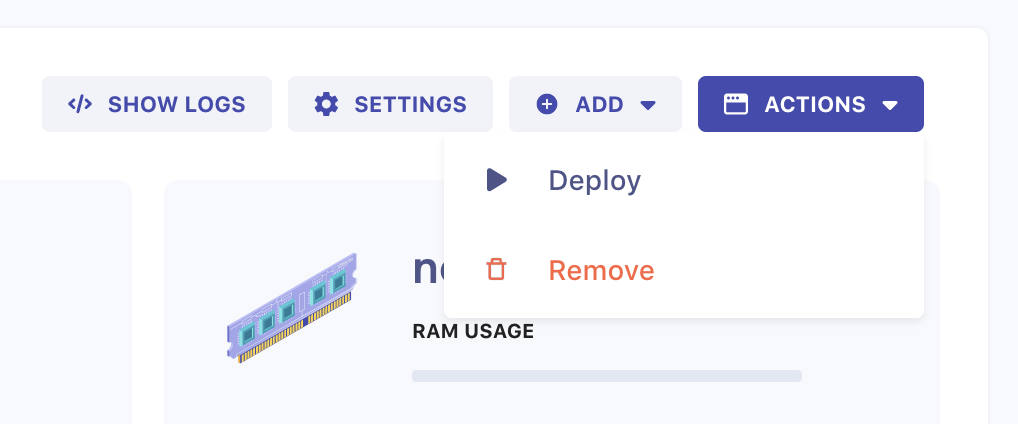The height and width of the screenshot is (424, 1018).
Task: Click the RAM usage progress bar
Action: coord(606,376)
